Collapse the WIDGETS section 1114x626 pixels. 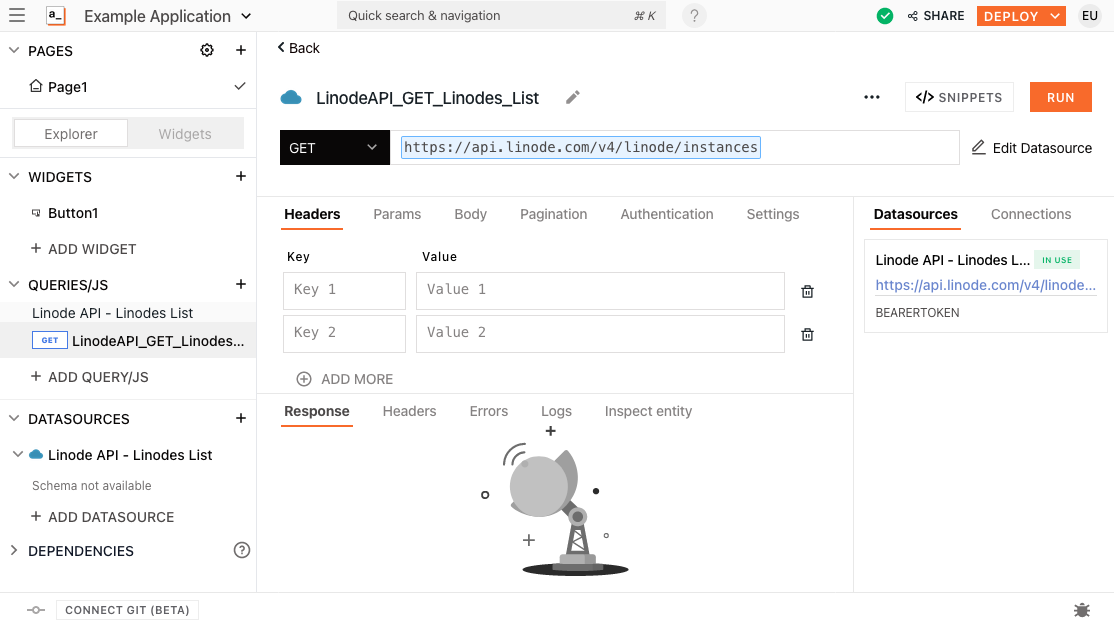coord(14,177)
